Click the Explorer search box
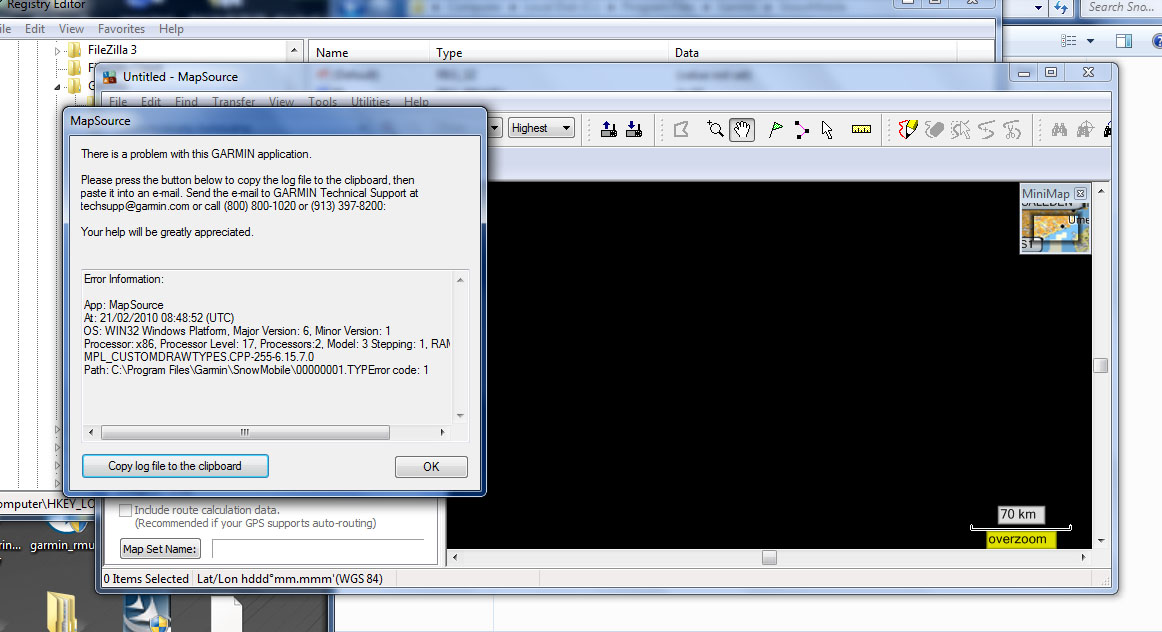 pyautogui.click(x=1120, y=7)
